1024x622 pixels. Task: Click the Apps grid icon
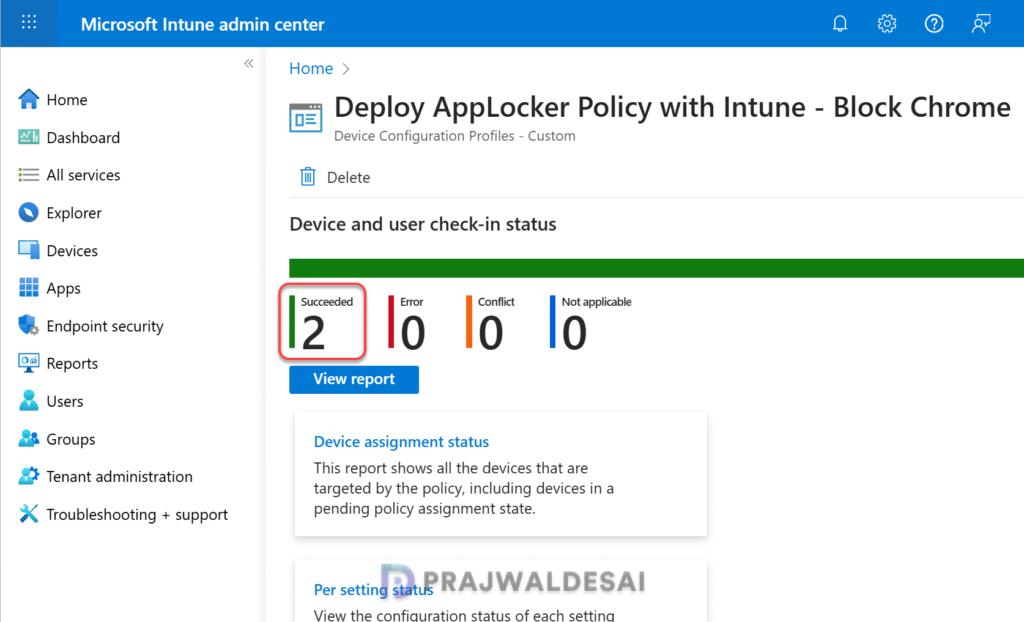click(29, 287)
